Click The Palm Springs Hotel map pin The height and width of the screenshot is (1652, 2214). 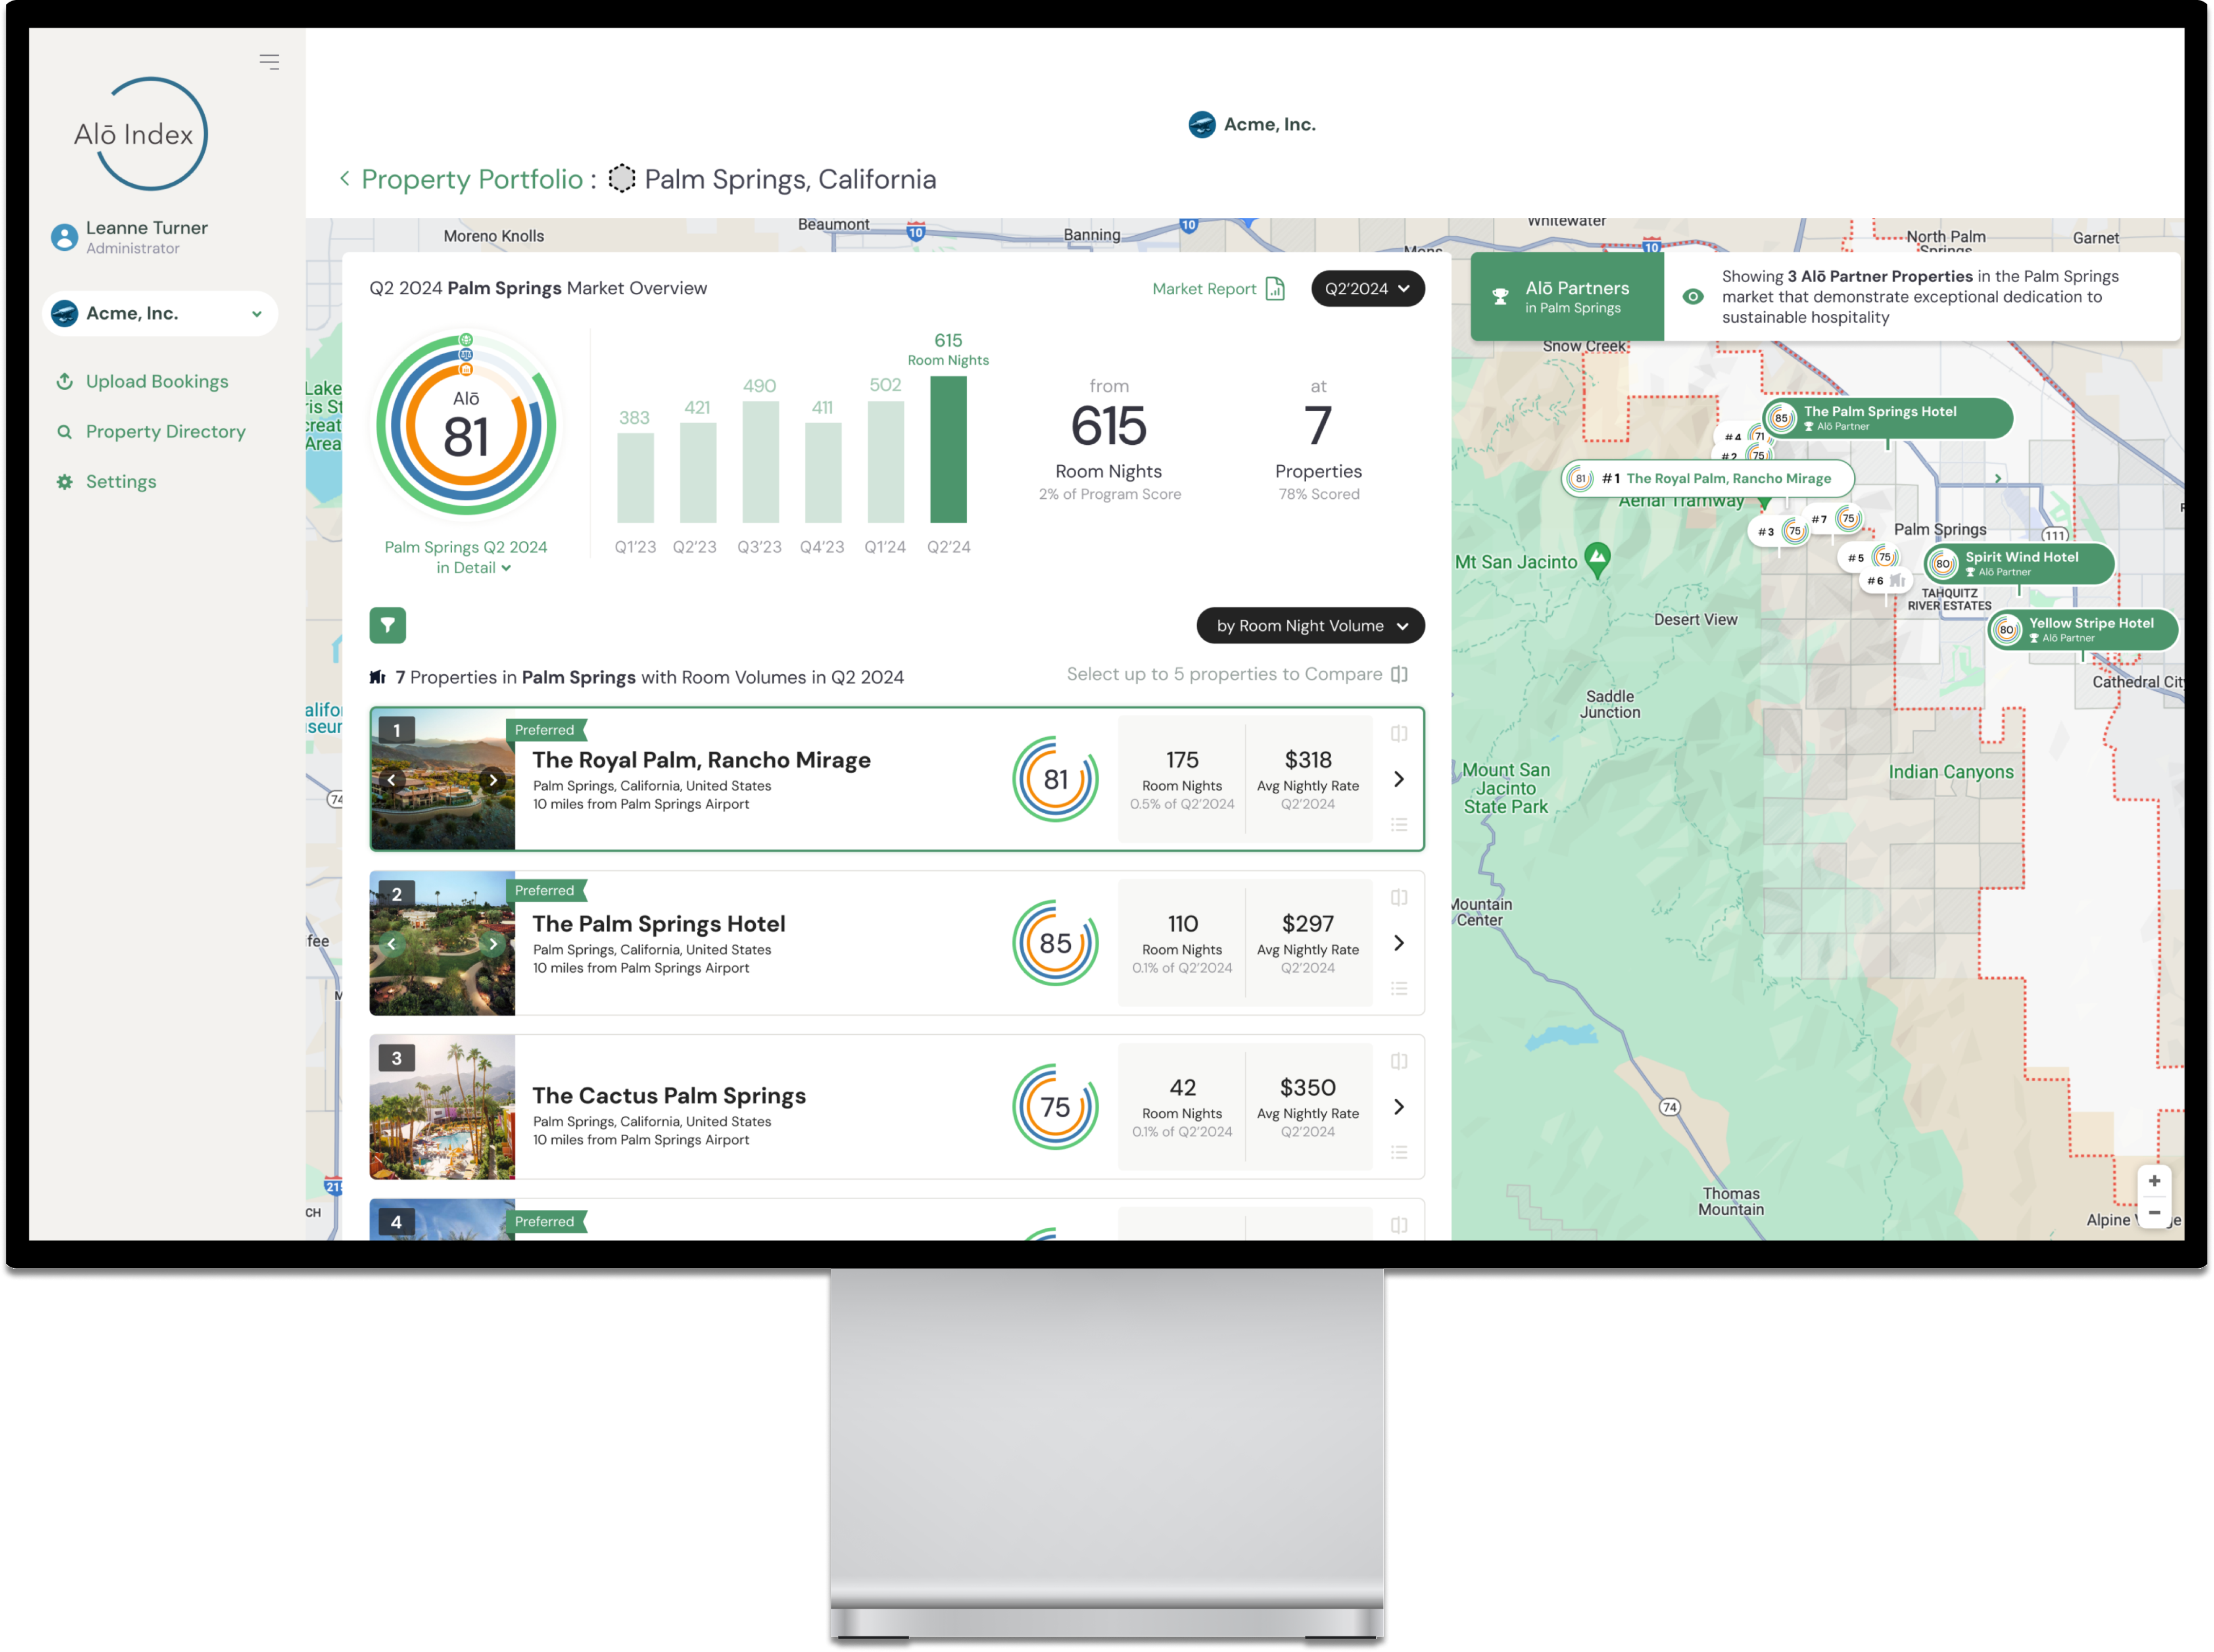click(x=1887, y=418)
